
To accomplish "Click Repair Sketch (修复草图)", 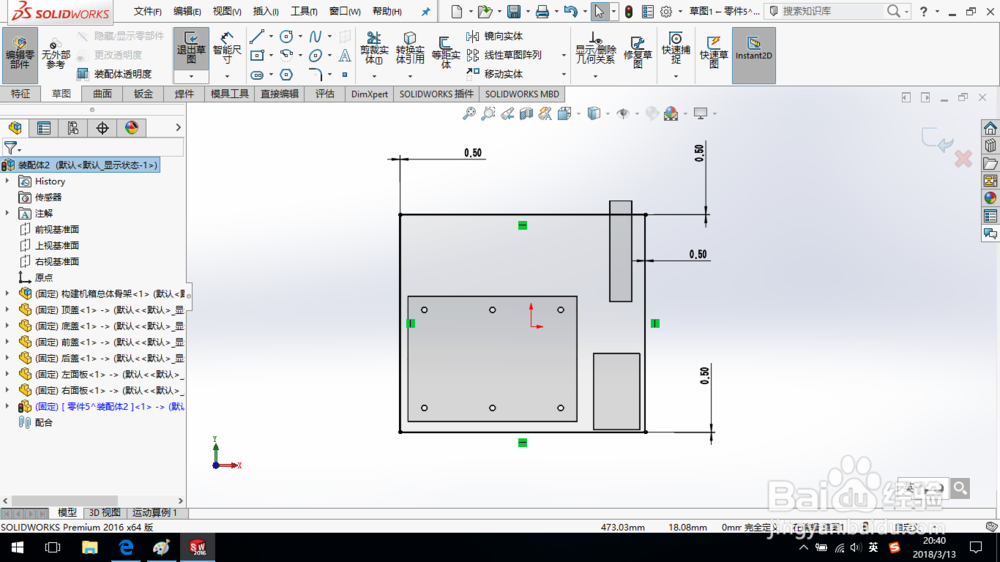I will point(638,51).
